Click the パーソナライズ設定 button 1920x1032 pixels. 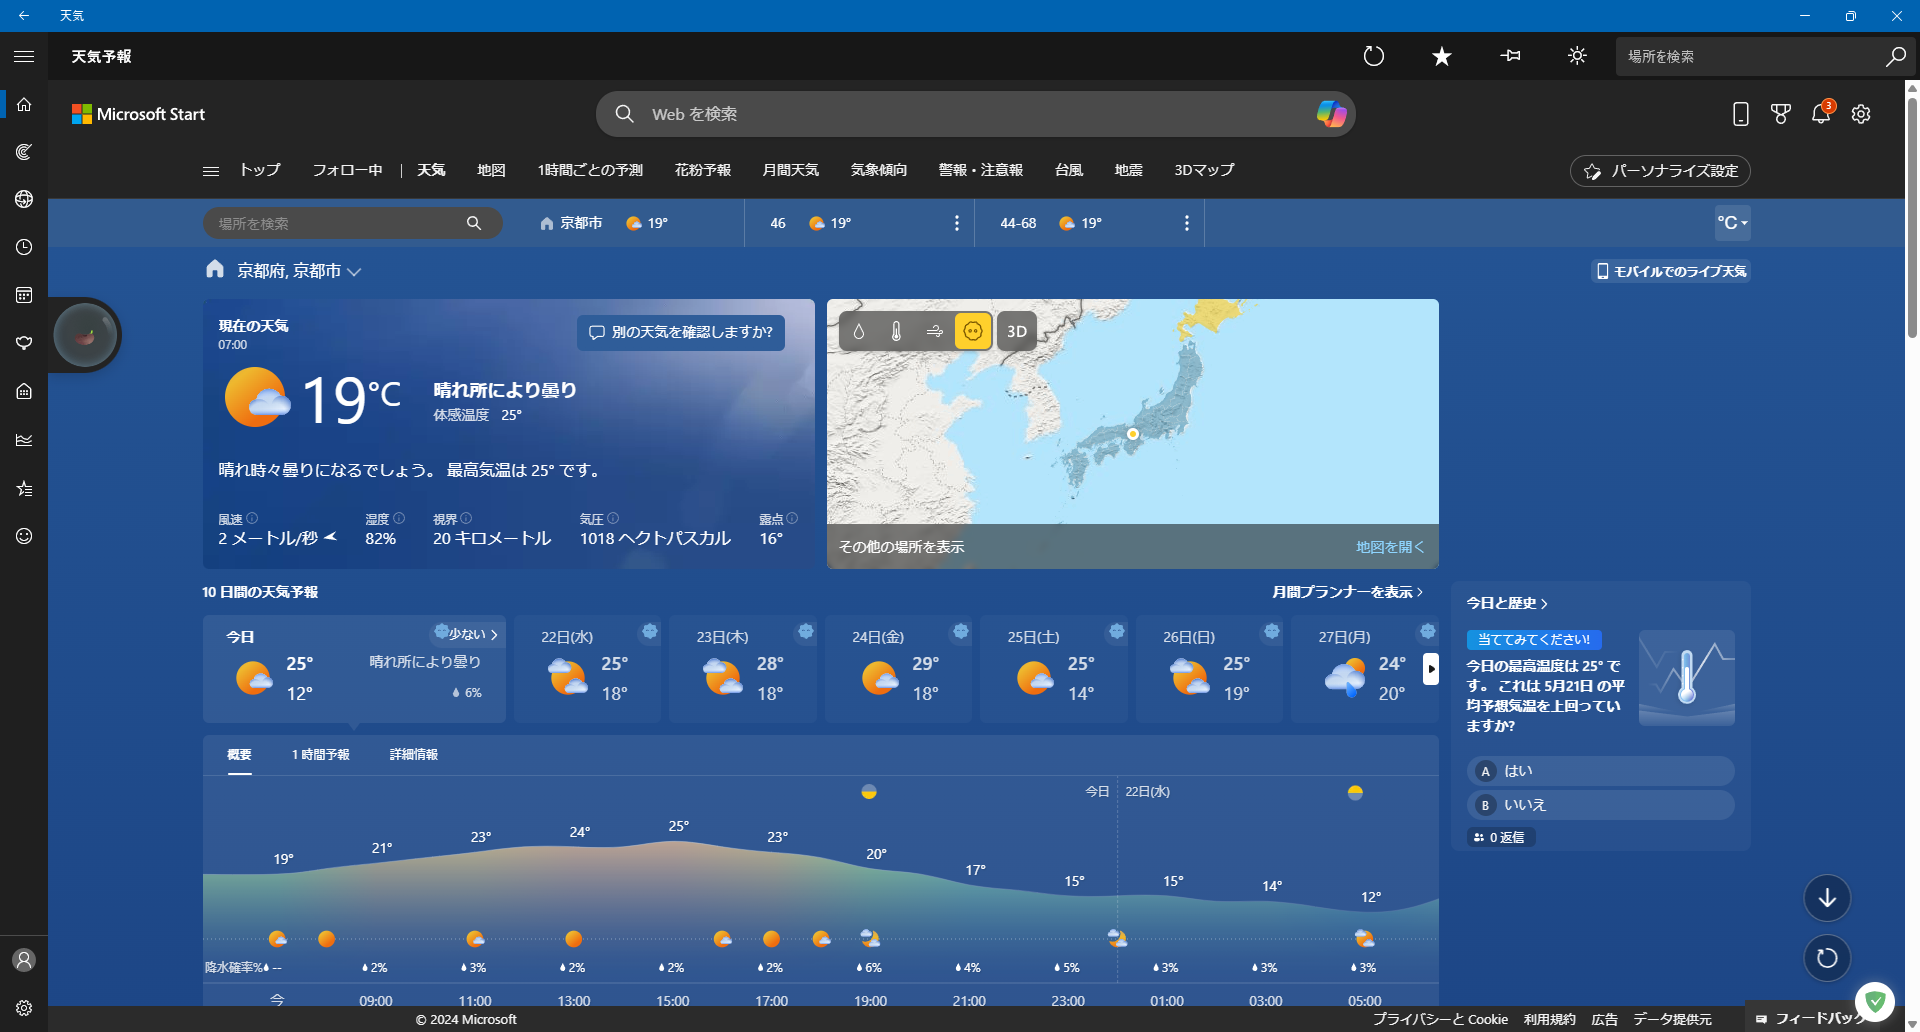point(1660,171)
